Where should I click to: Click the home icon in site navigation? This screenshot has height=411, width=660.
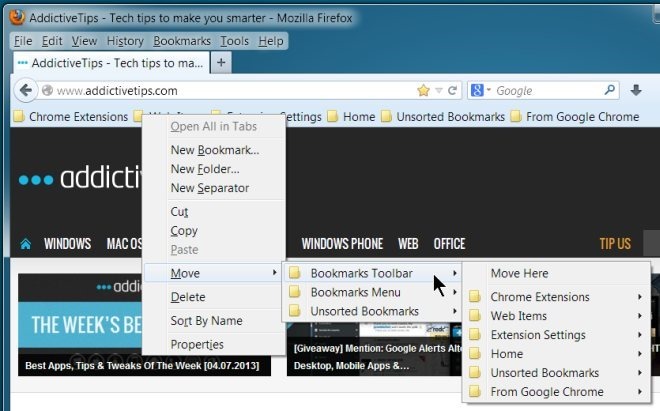[x=25, y=244]
